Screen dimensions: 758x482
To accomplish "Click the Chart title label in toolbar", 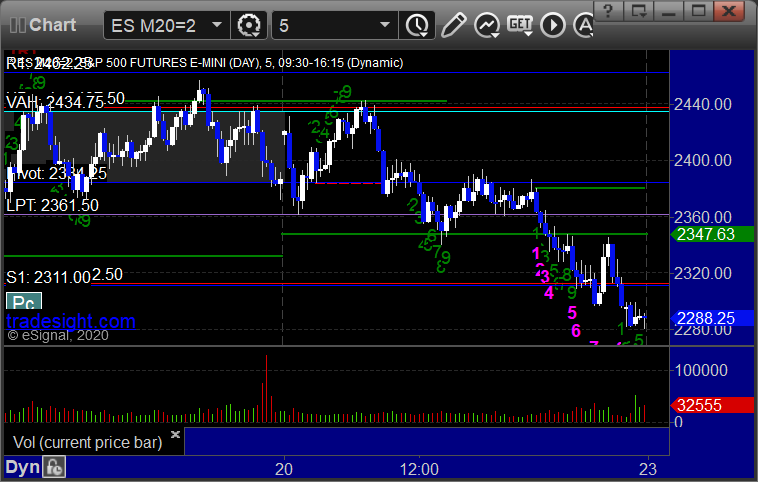I will click(x=52, y=25).
